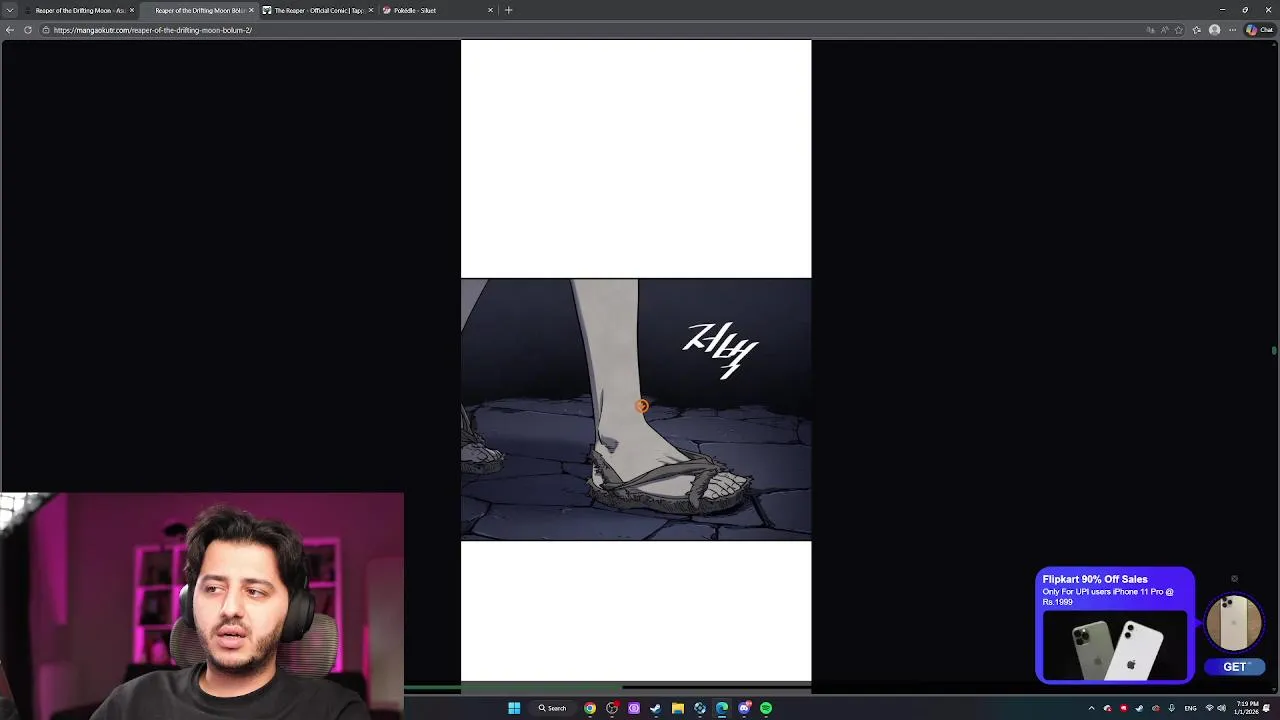Open Google Chrome from the taskbar
Screen dimensions: 1280x720
590,708
